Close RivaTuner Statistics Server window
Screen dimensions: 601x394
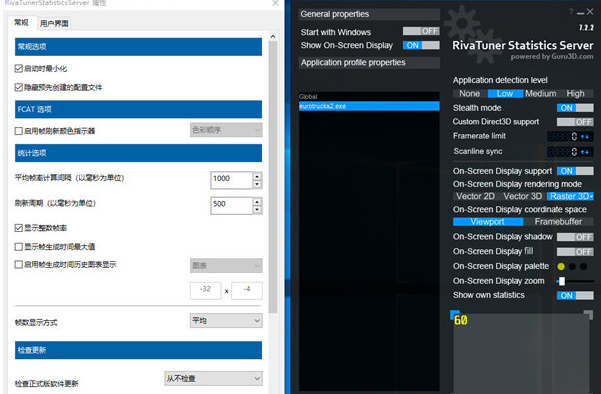pyautogui.click(x=590, y=12)
